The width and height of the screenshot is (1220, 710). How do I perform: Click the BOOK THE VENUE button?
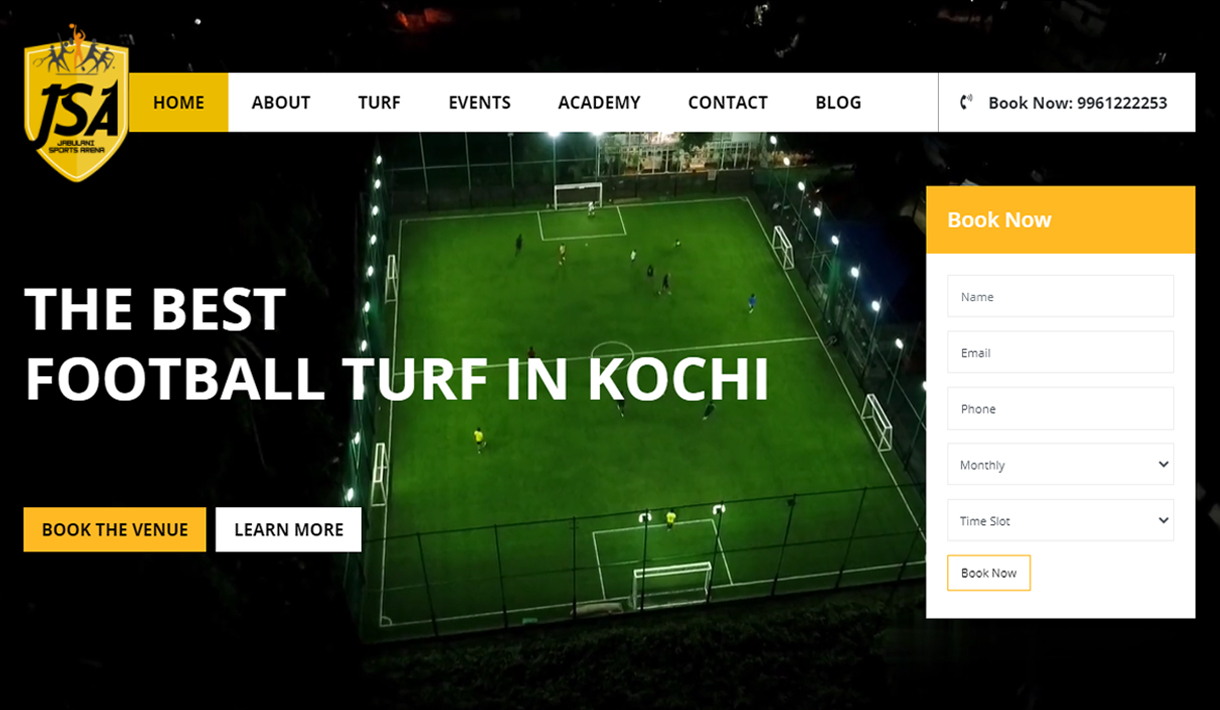[x=115, y=530]
